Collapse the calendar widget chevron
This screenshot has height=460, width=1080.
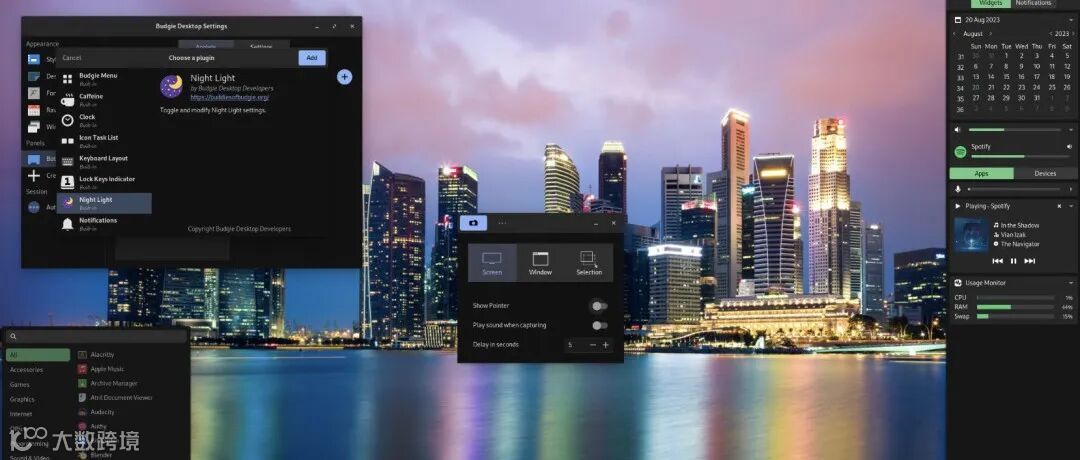1071,20
